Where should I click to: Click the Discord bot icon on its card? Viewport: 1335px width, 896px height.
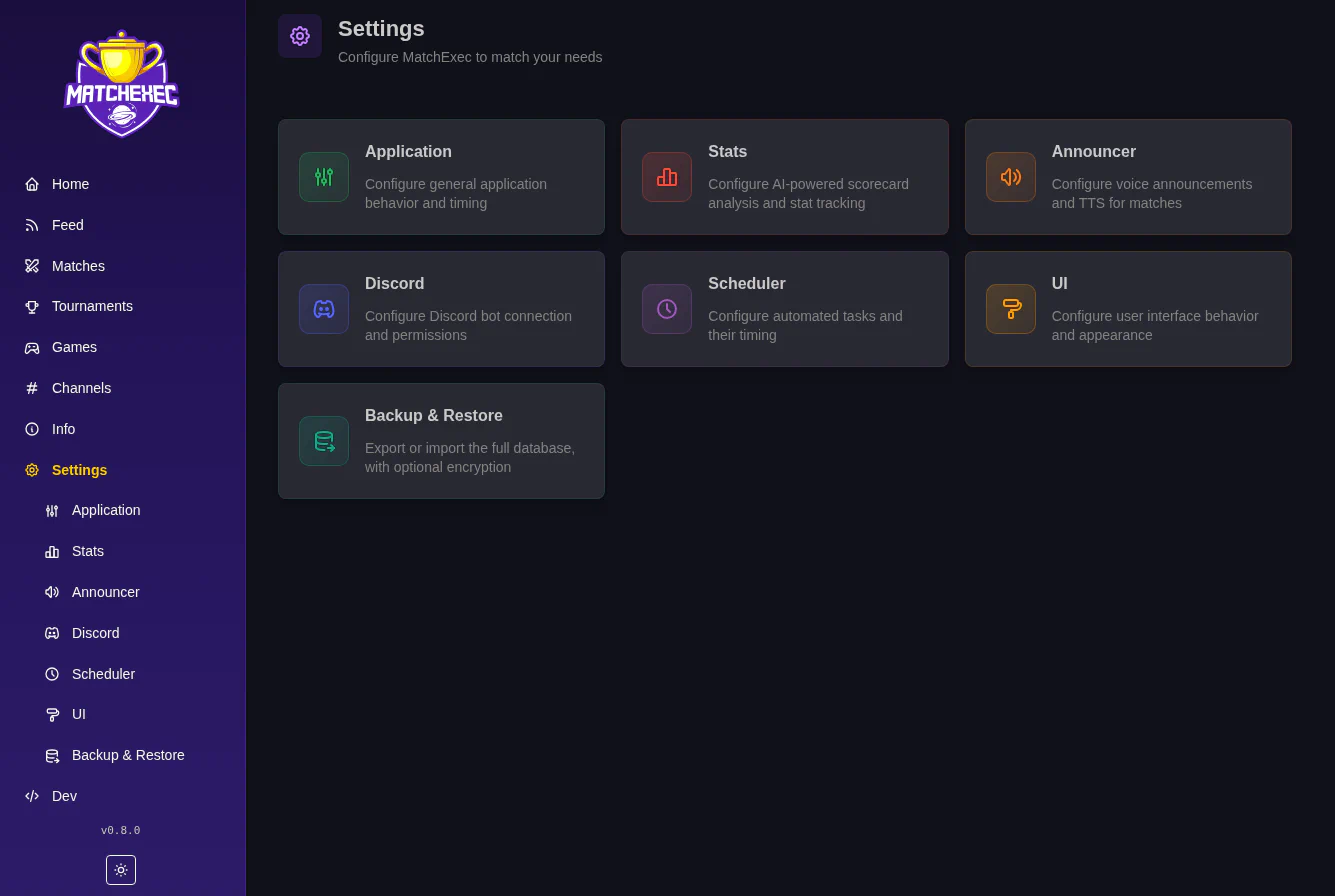coord(324,309)
